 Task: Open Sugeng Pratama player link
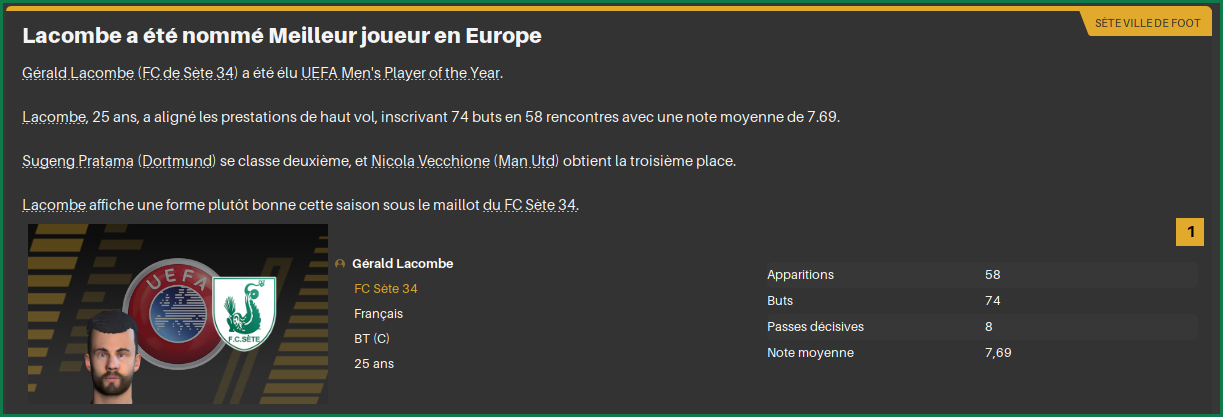tap(77, 161)
